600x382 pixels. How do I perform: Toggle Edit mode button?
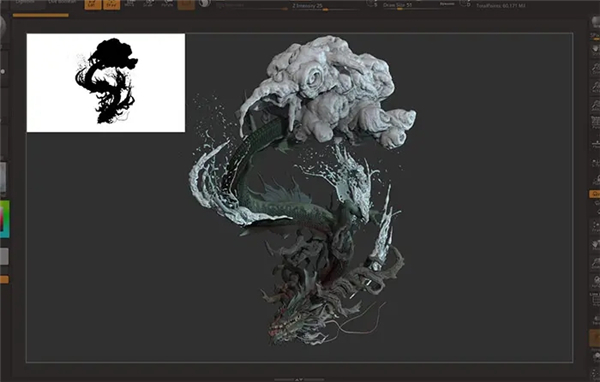(93, 4)
